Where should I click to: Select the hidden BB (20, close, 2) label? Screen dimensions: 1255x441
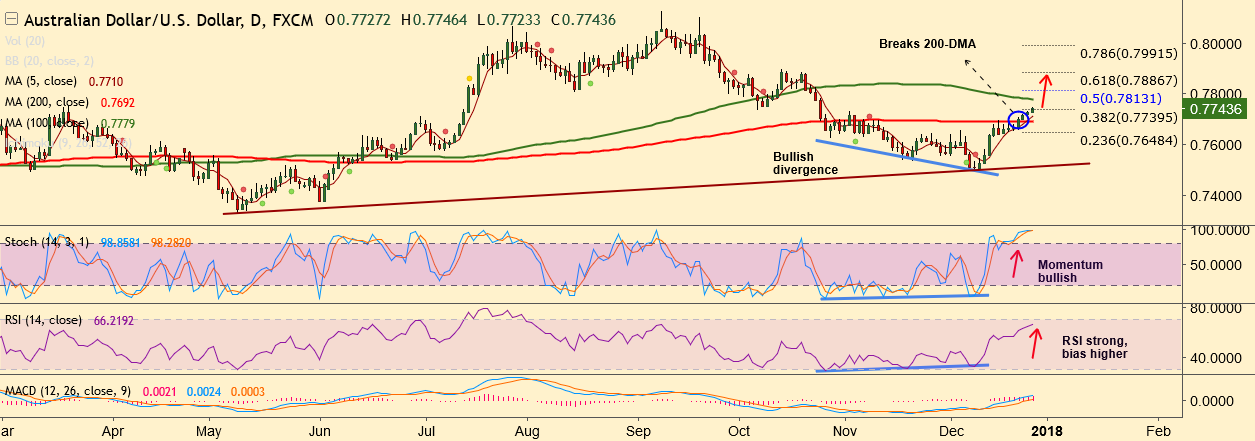pos(50,61)
